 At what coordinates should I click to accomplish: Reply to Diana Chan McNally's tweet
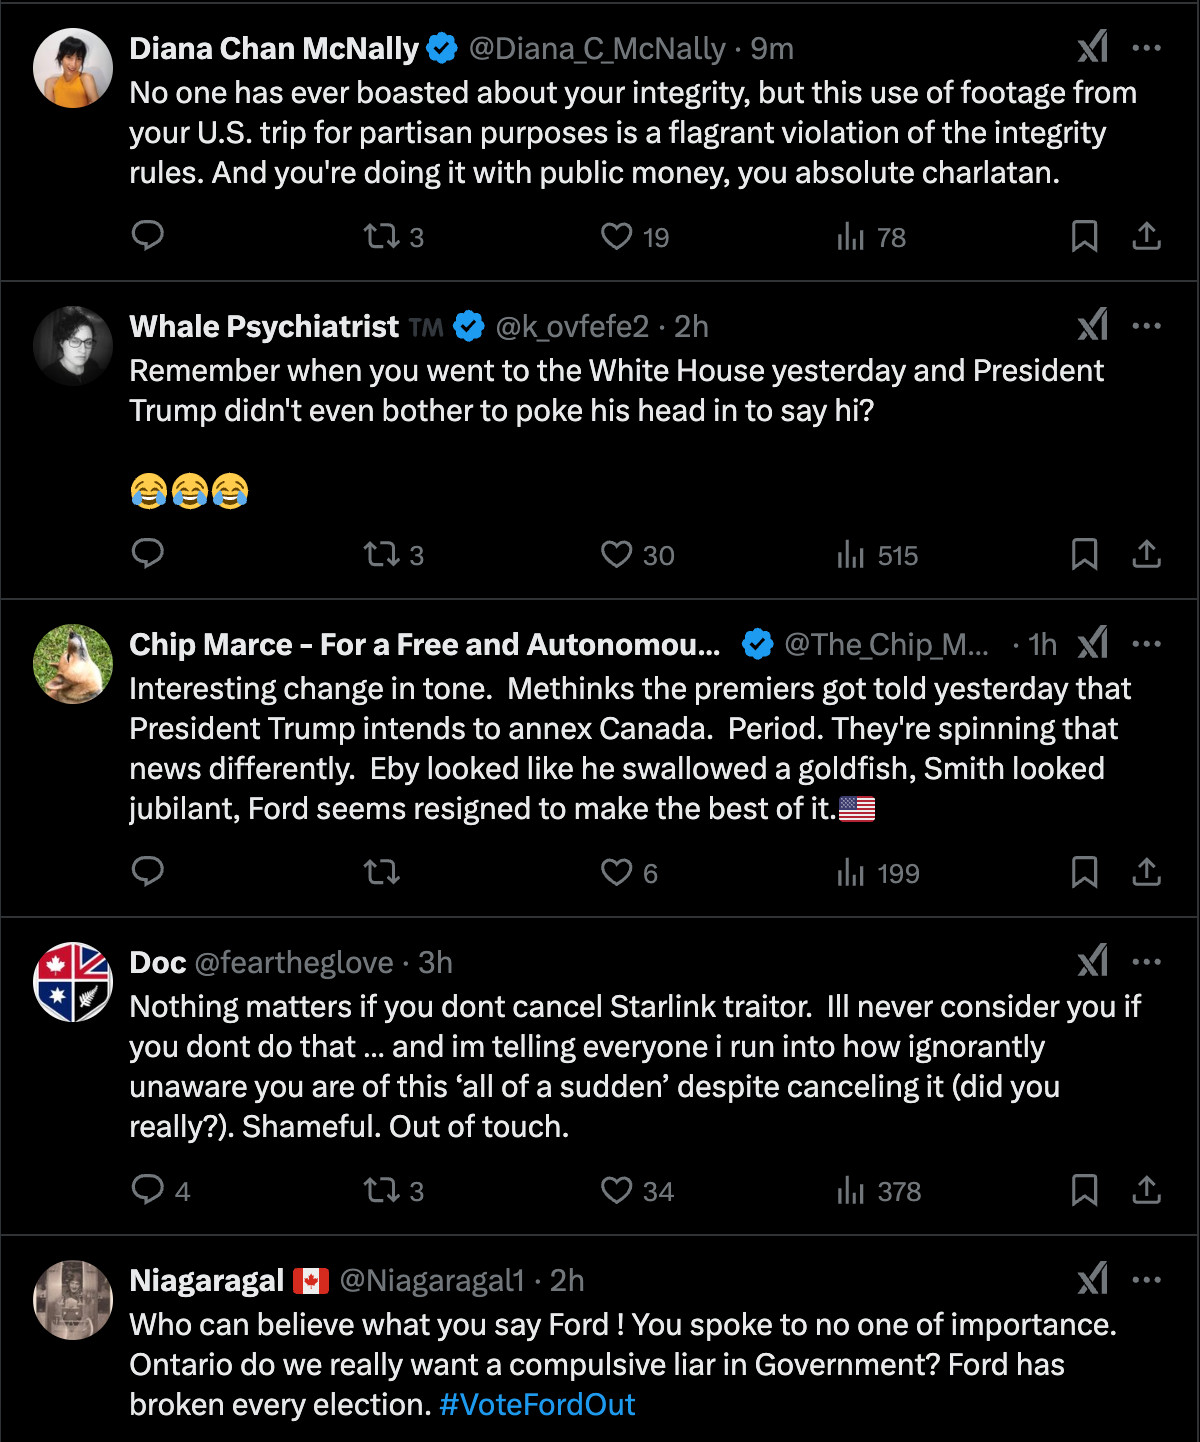[x=148, y=236]
